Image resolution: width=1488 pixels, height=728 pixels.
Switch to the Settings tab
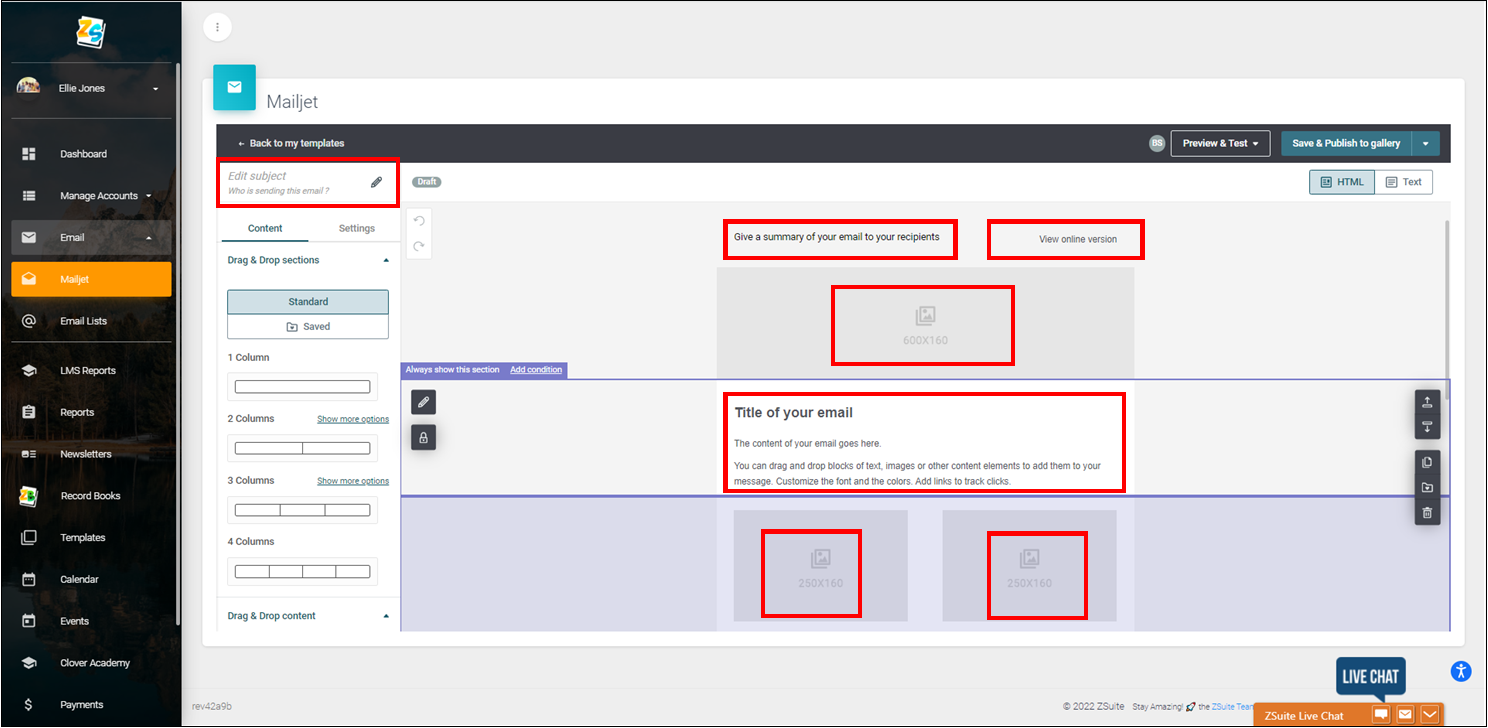[356, 228]
